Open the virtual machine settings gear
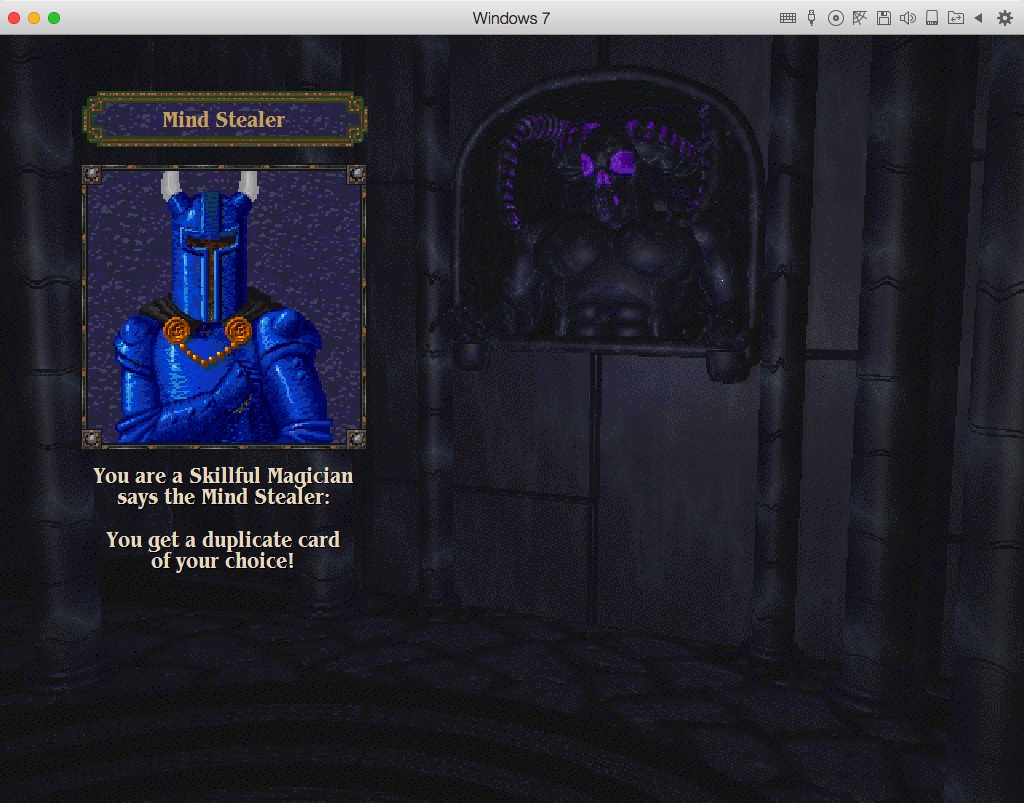 tap(1004, 18)
